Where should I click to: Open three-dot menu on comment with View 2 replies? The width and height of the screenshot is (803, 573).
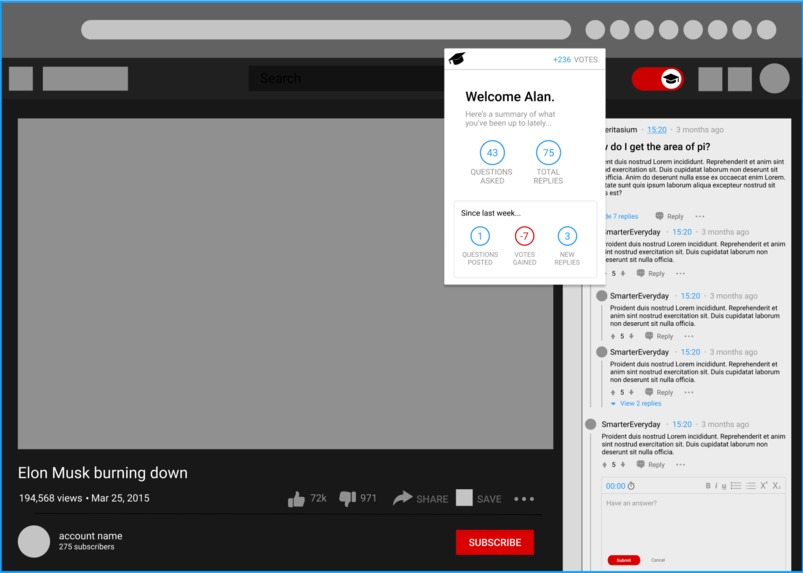tap(689, 393)
